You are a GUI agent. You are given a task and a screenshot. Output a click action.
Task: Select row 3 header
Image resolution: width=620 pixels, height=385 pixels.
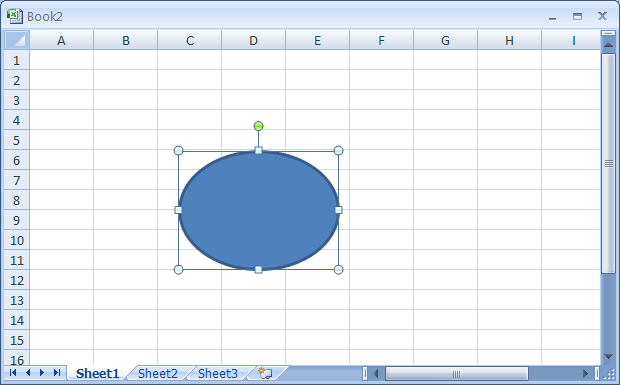point(17,100)
